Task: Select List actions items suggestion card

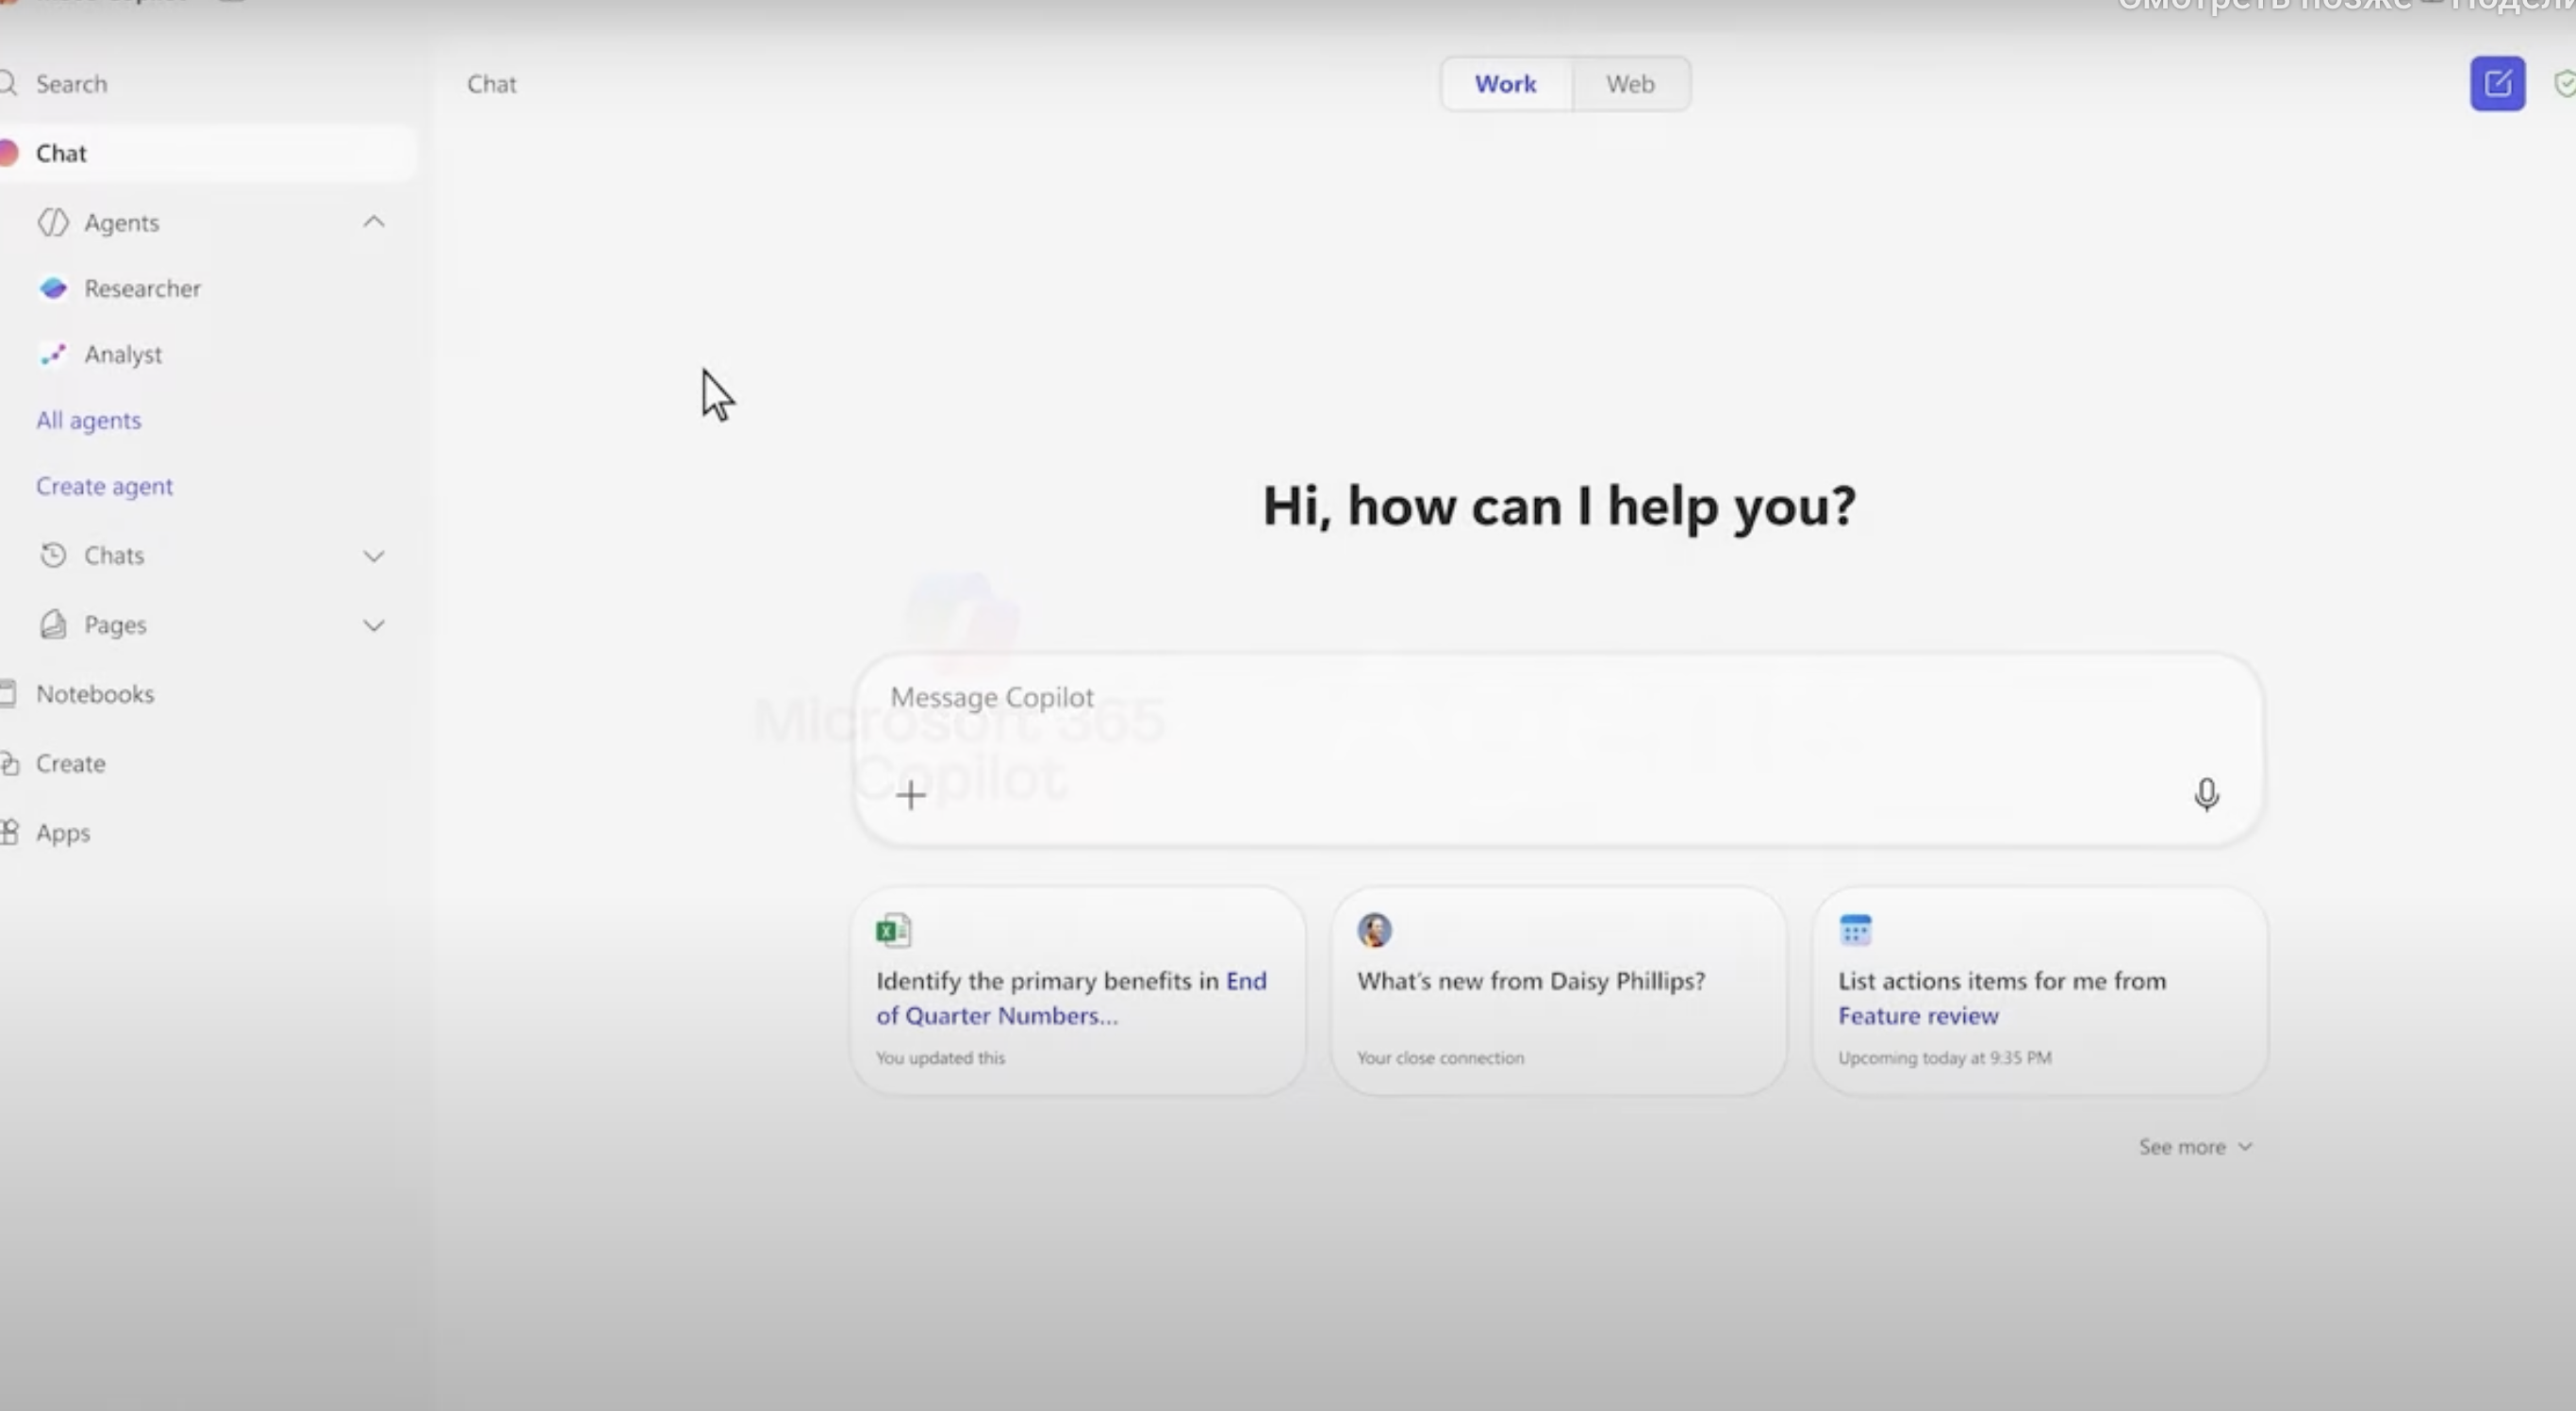Action: point(2039,990)
